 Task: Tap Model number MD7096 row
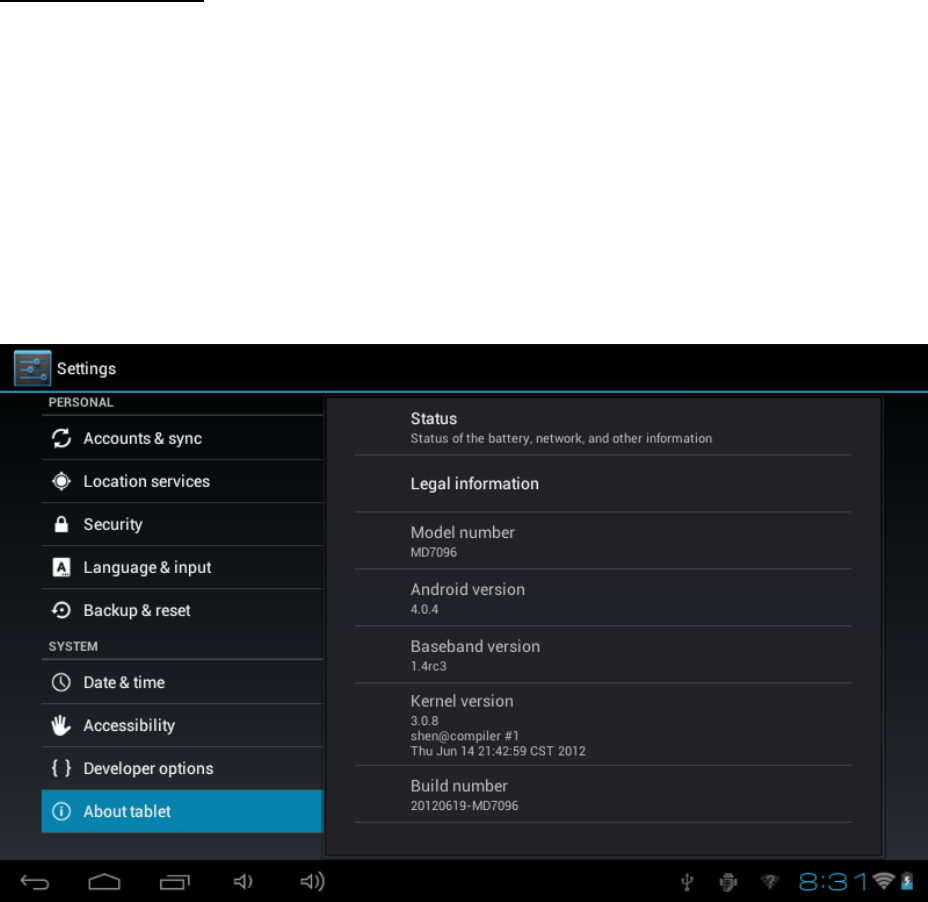[602, 541]
